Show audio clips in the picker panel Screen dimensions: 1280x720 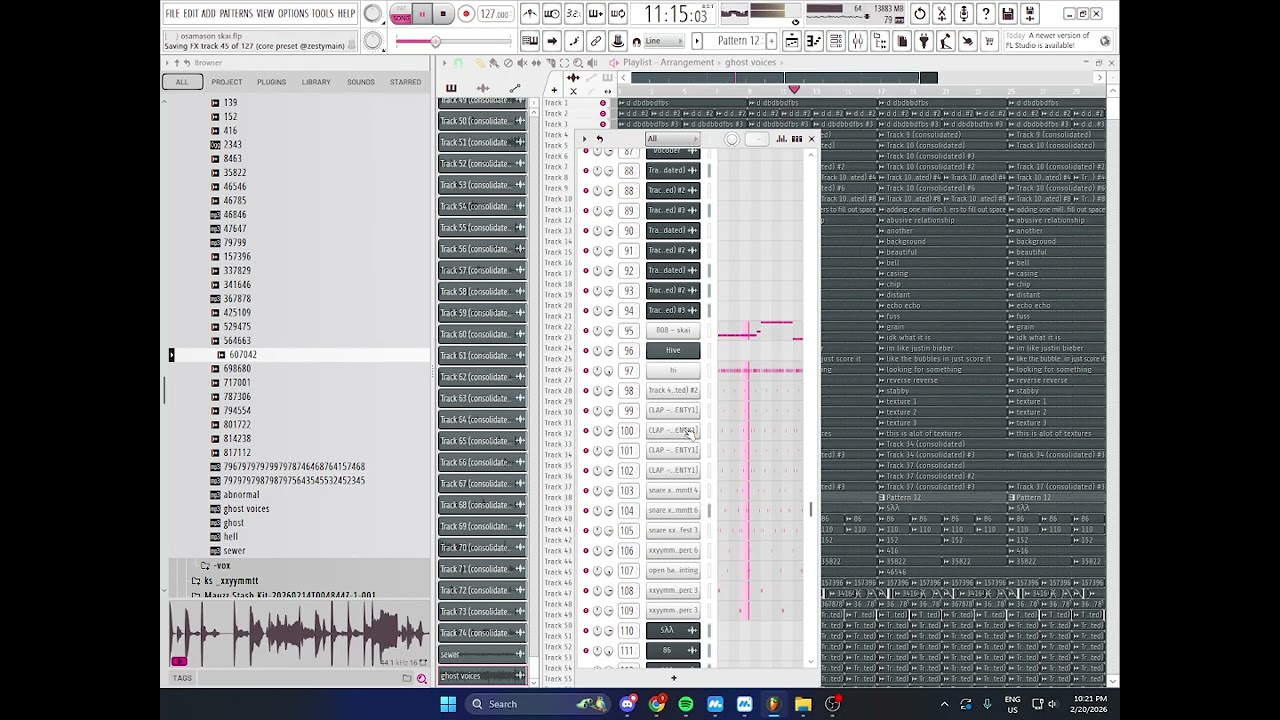pos(483,88)
